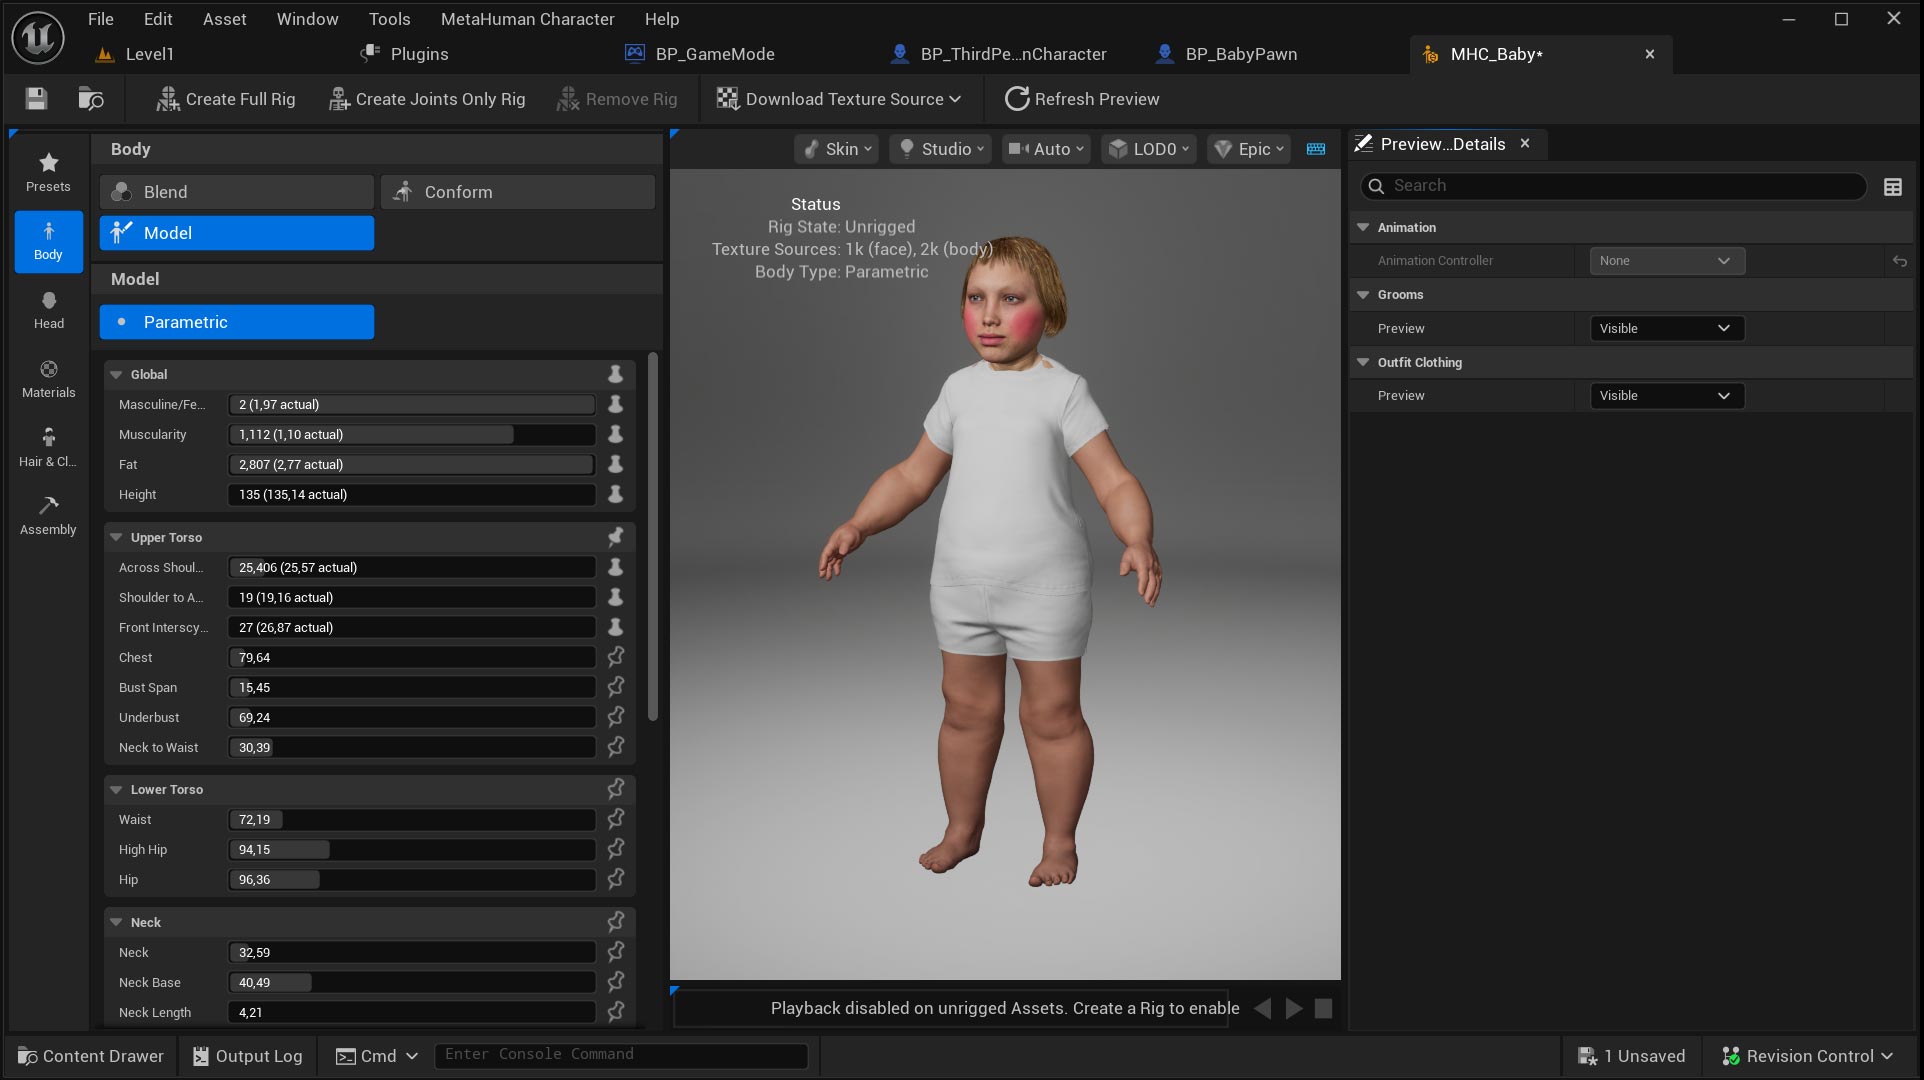Open MetaHuman Character menu
1924x1080 pixels.
[x=527, y=19]
